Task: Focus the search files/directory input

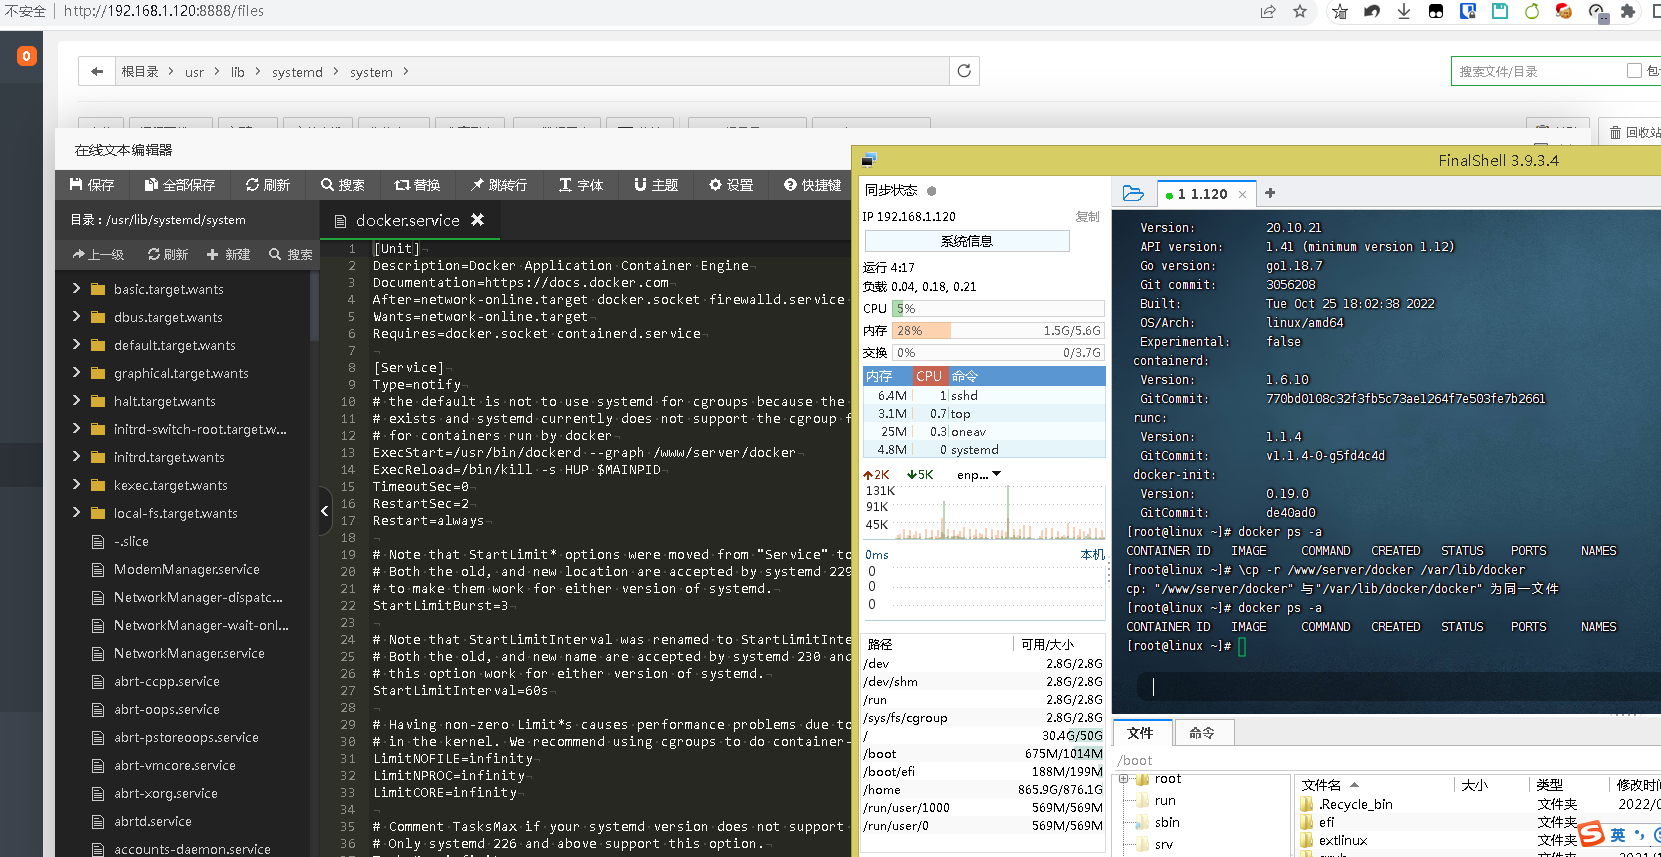Action: coord(1538,71)
